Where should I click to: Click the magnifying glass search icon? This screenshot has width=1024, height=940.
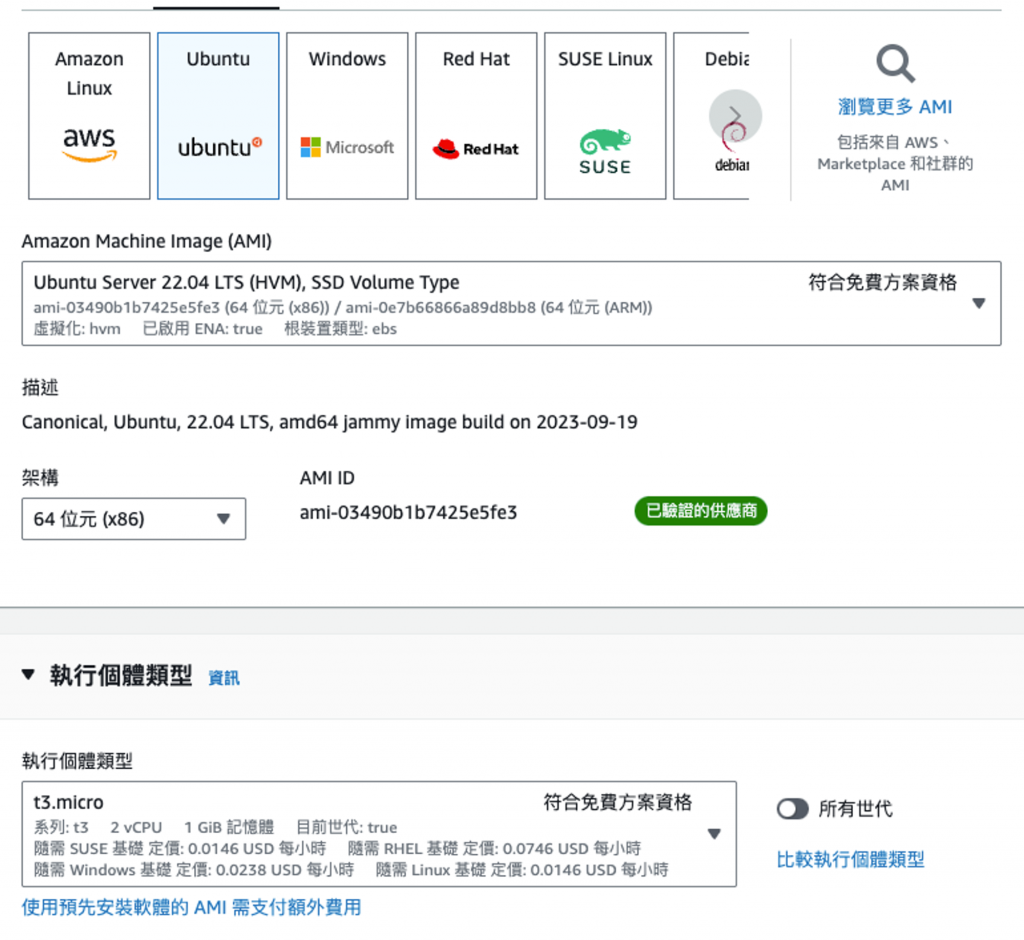pyautogui.click(x=895, y=63)
